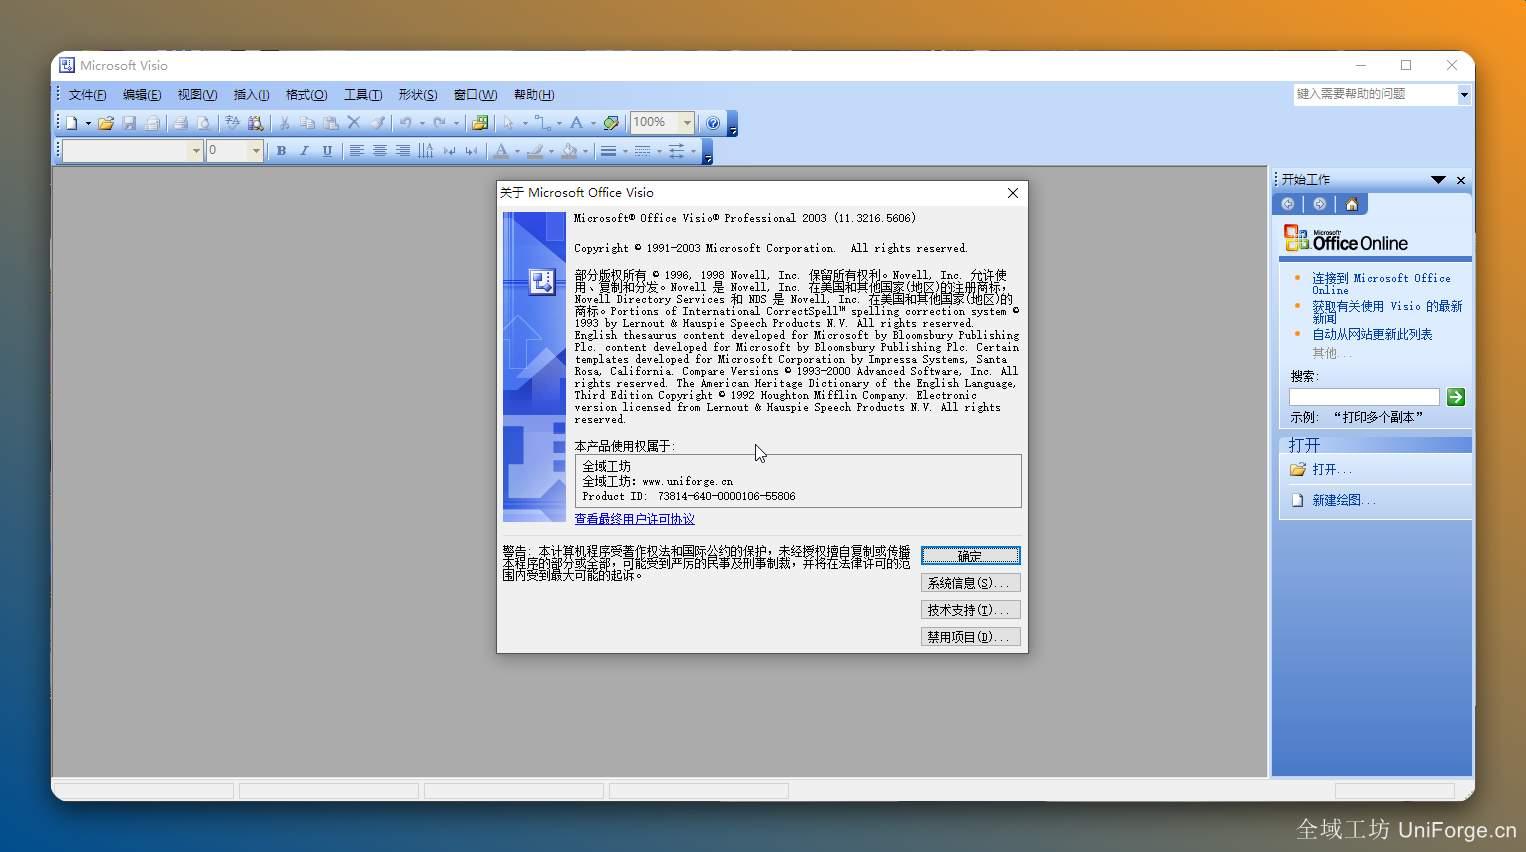Open the 文件(F) menu
The image size is (1526, 852).
tap(87, 95)
